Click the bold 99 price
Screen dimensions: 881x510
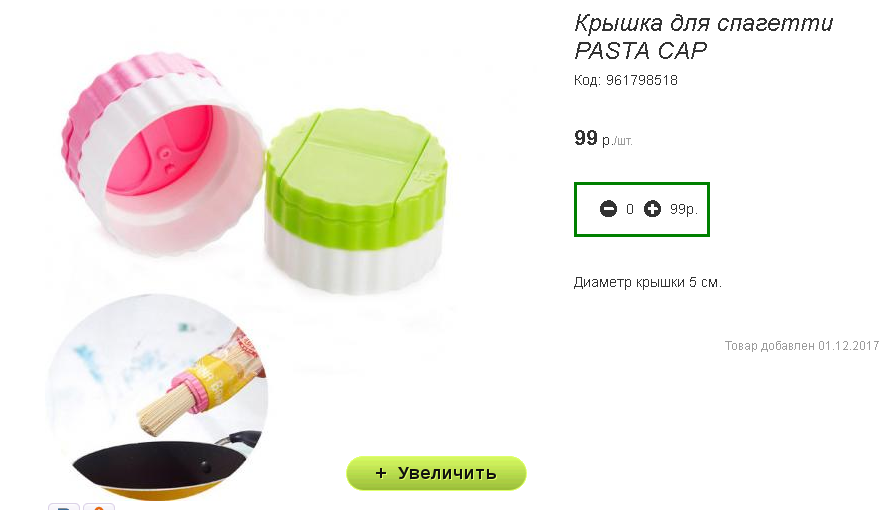pos(585,138)
